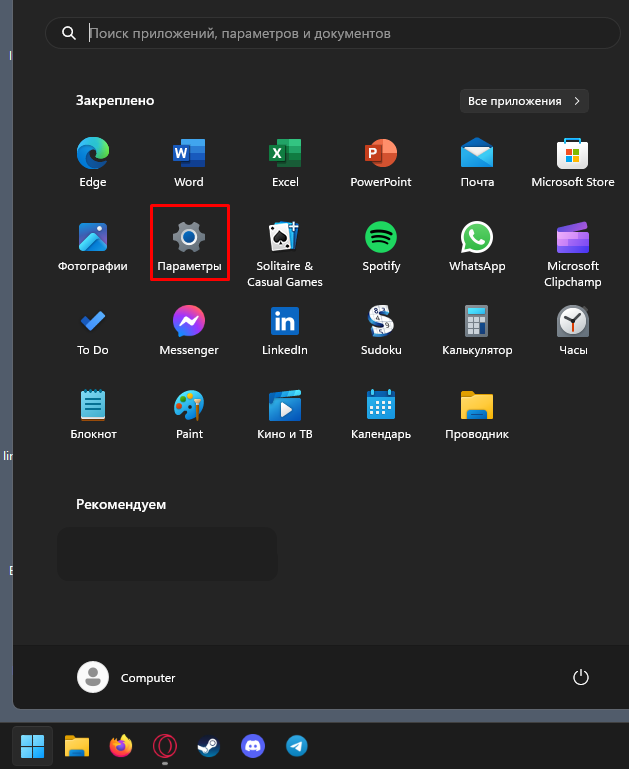Click the search magnifier icon
629x769 pixels.
[x=69, y=33]
